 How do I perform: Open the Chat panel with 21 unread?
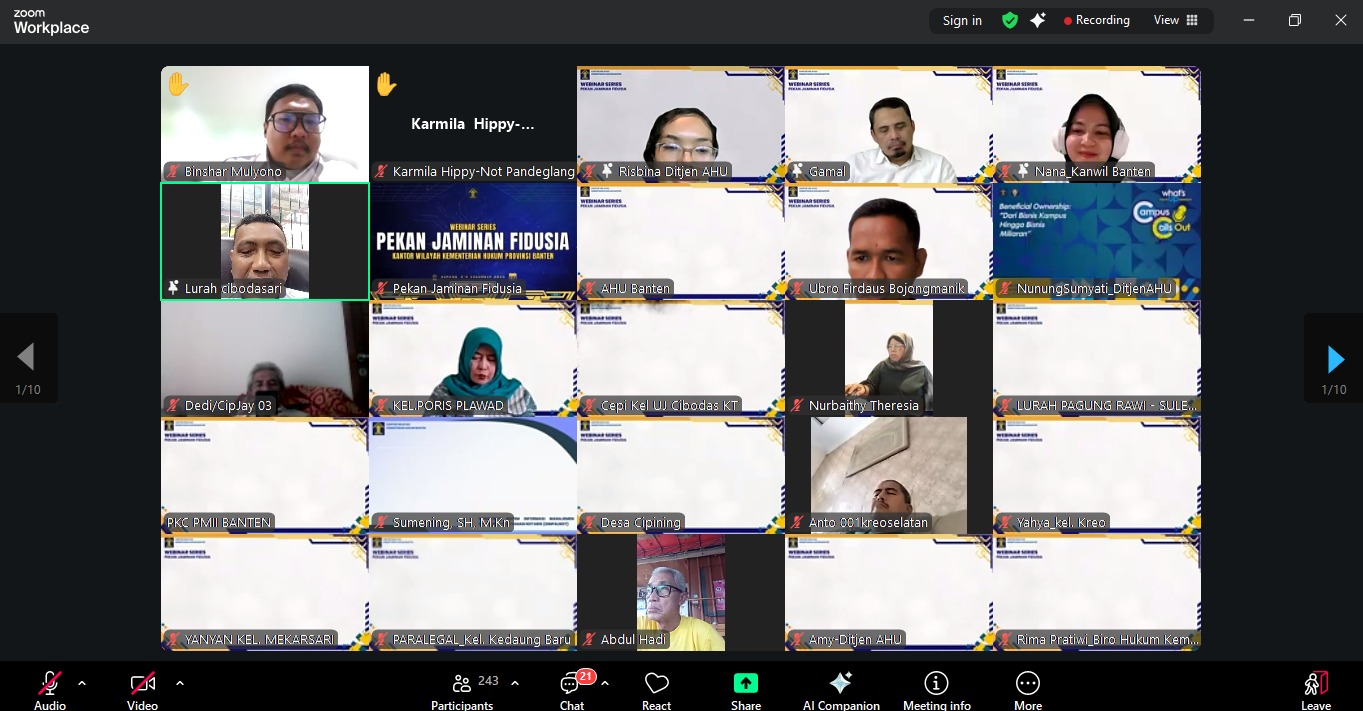pyautogui.click(x=572, y=684)
